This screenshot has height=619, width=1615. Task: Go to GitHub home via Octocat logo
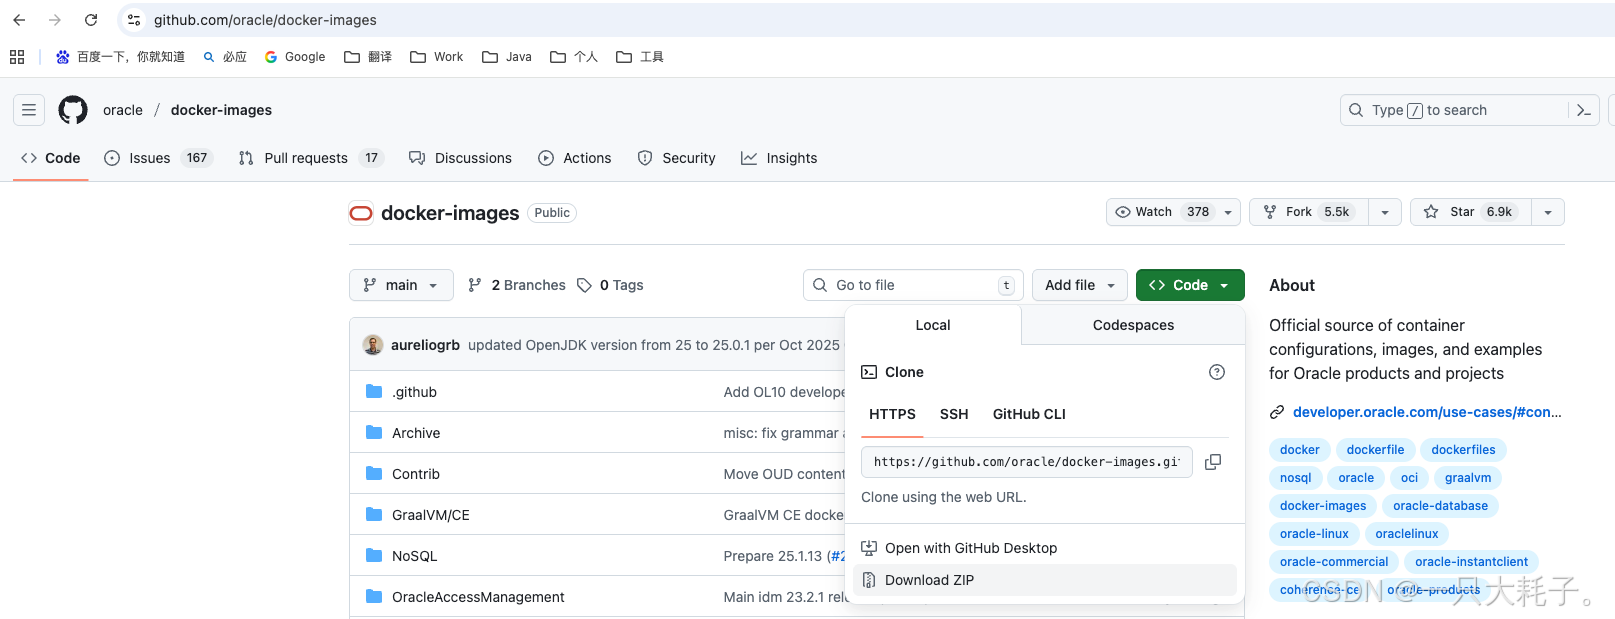tap(73, 110)
